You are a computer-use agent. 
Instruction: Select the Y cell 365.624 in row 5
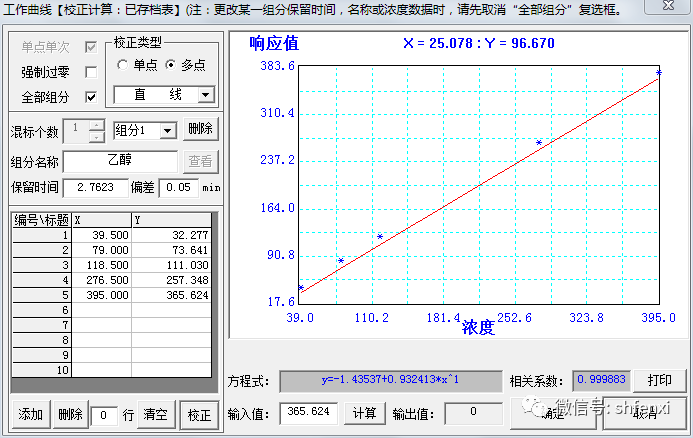(x=171, y=295)
